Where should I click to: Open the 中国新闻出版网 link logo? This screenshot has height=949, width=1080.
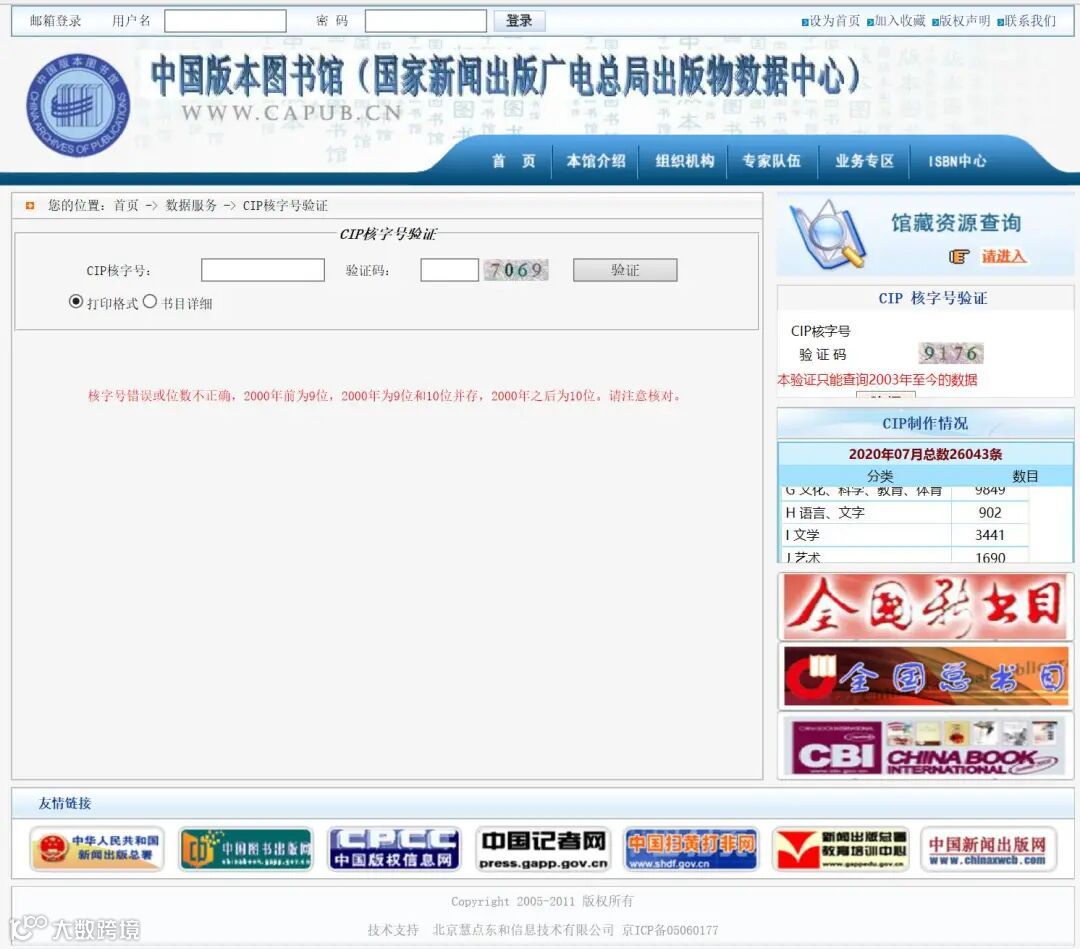click(x=988, y=849)
